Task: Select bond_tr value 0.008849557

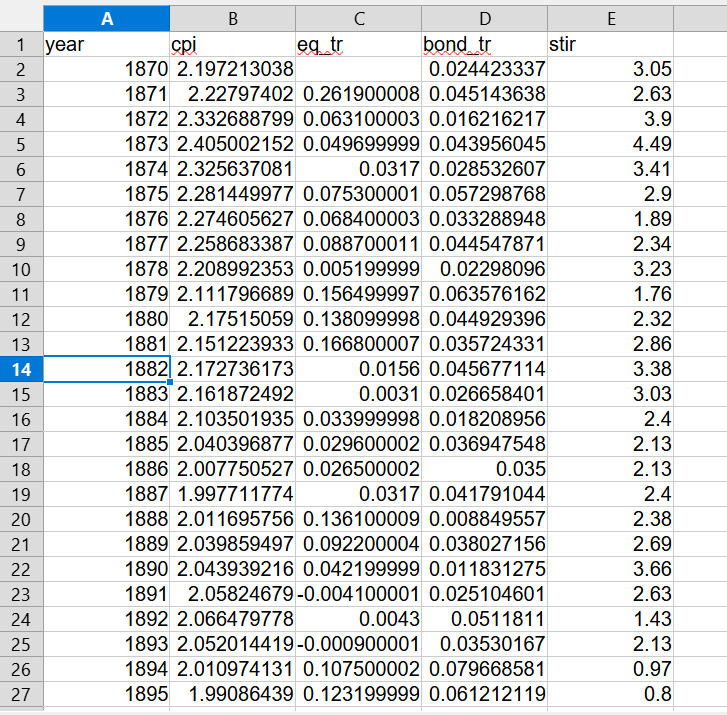Action: (x=485, y=519)
